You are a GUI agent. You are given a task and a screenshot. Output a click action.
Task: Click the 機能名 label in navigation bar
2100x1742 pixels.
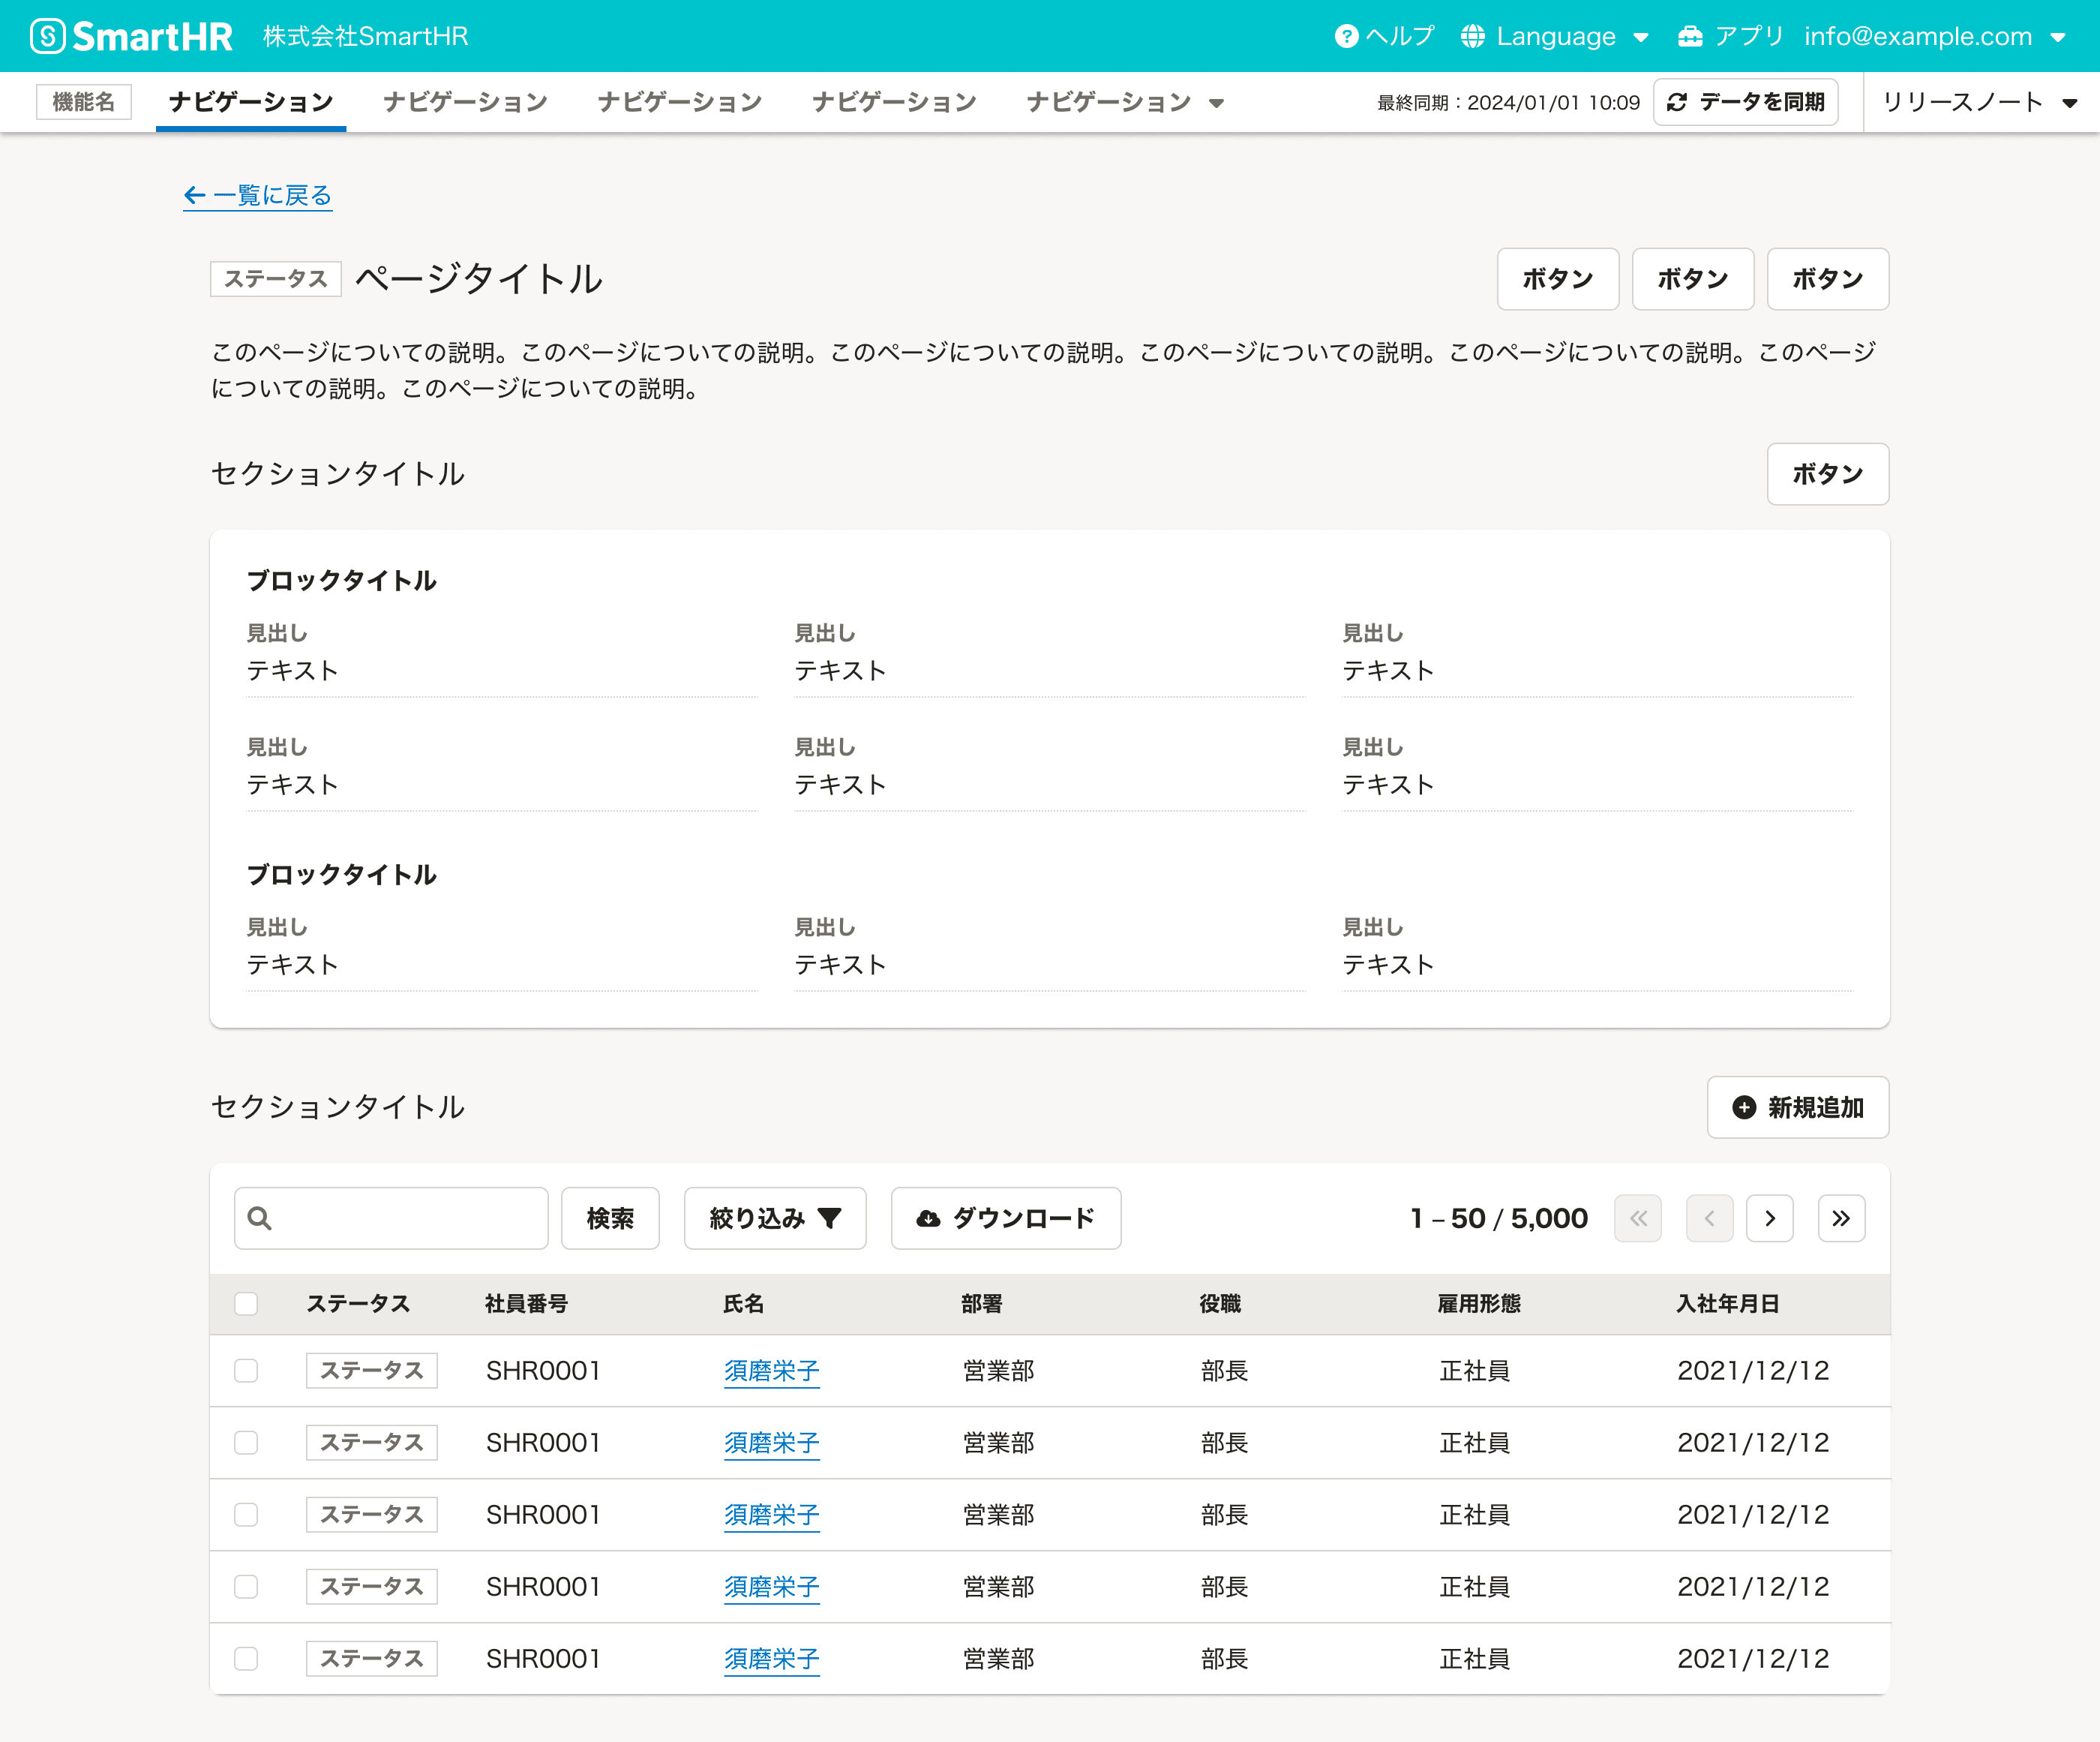(x=84, y=101)
